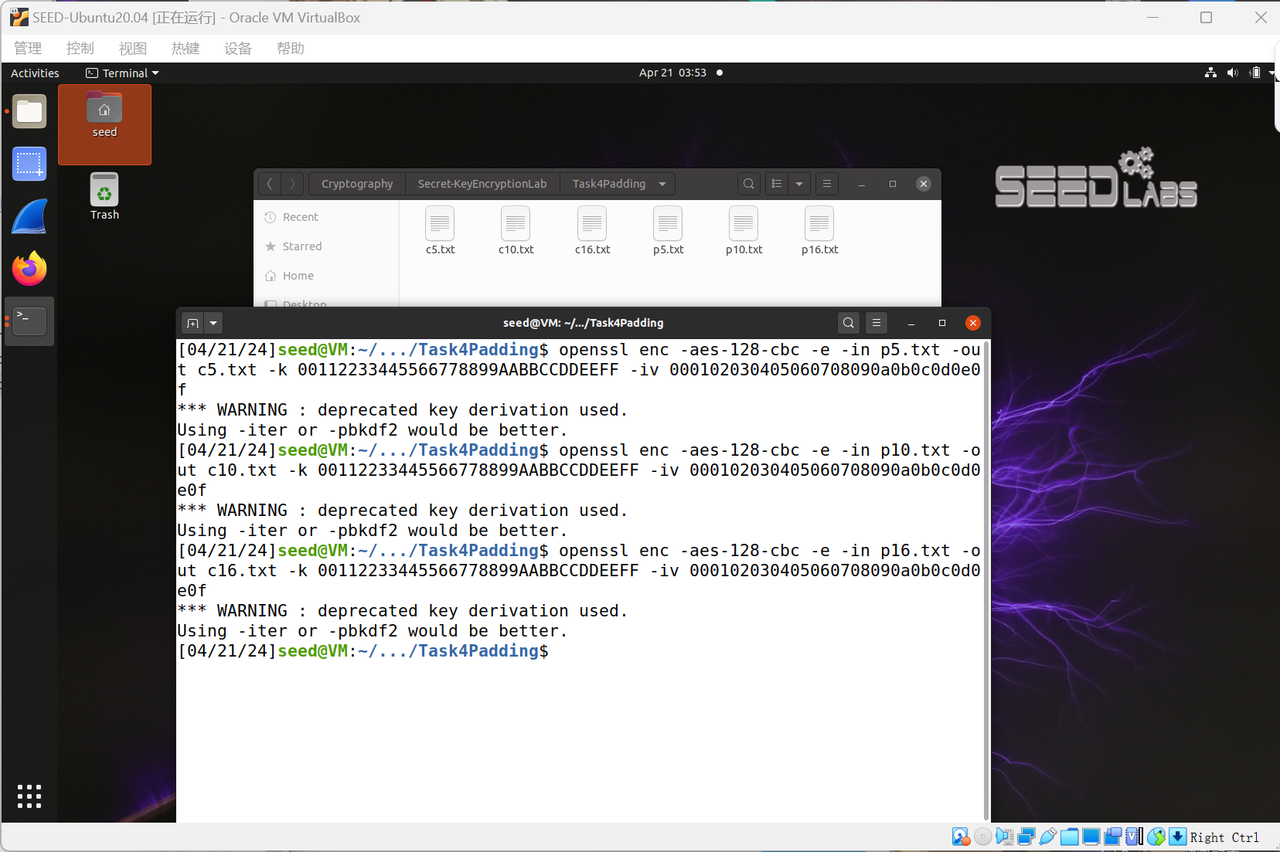Viewport: 1280px width, 852px height.
Task: Open 热键 menu in VirtualBox
Action: [185, 48]
